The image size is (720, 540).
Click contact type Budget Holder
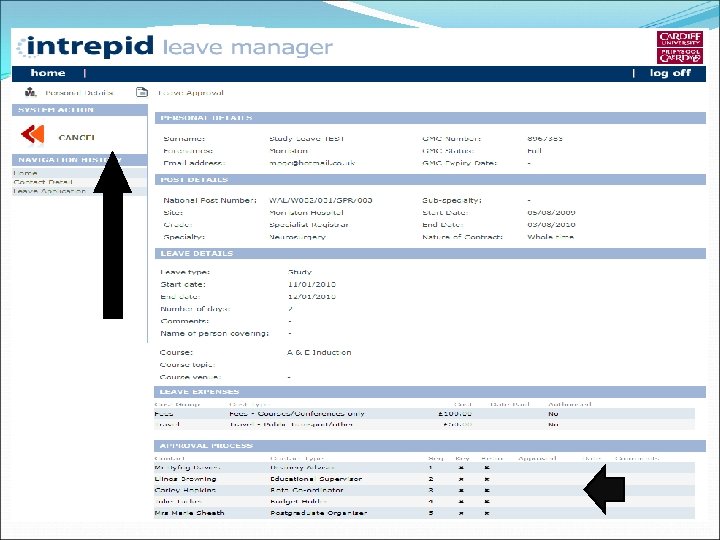298,501
